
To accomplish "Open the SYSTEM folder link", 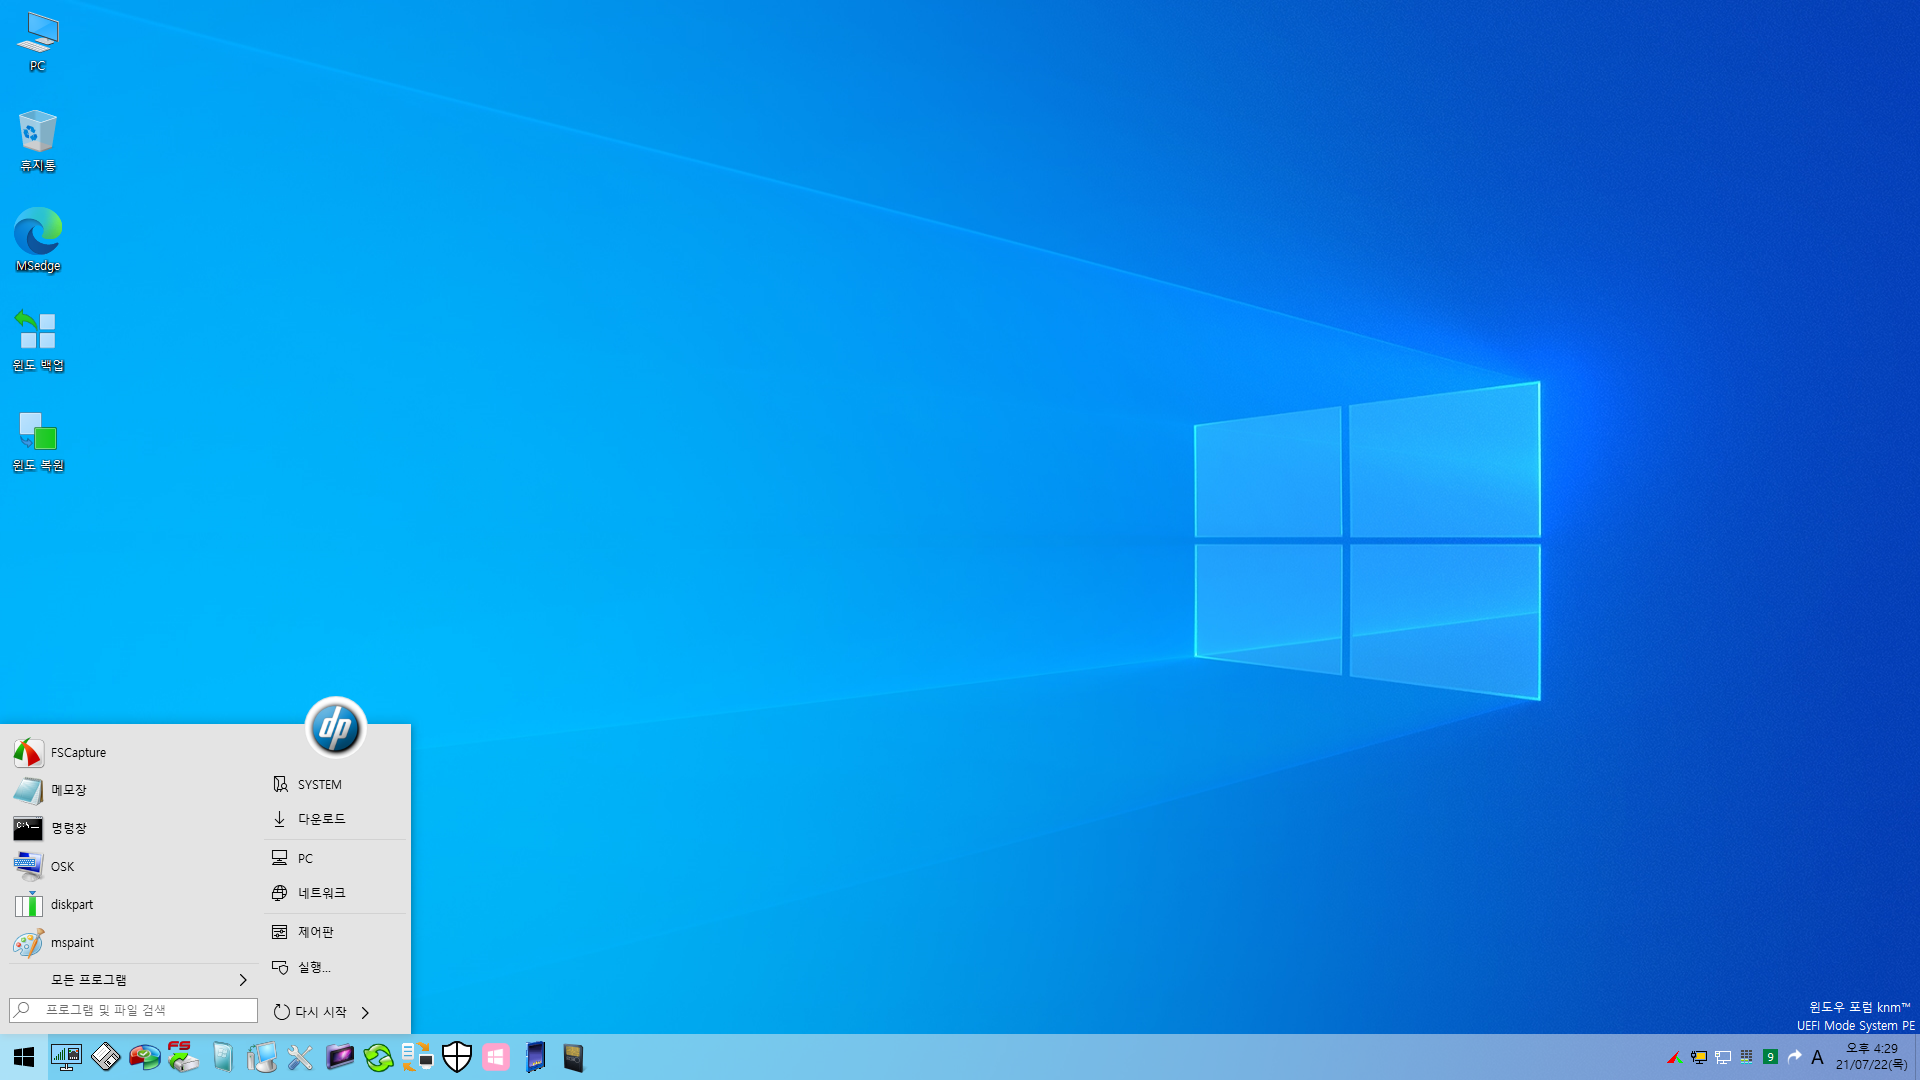I will point(336,785).
